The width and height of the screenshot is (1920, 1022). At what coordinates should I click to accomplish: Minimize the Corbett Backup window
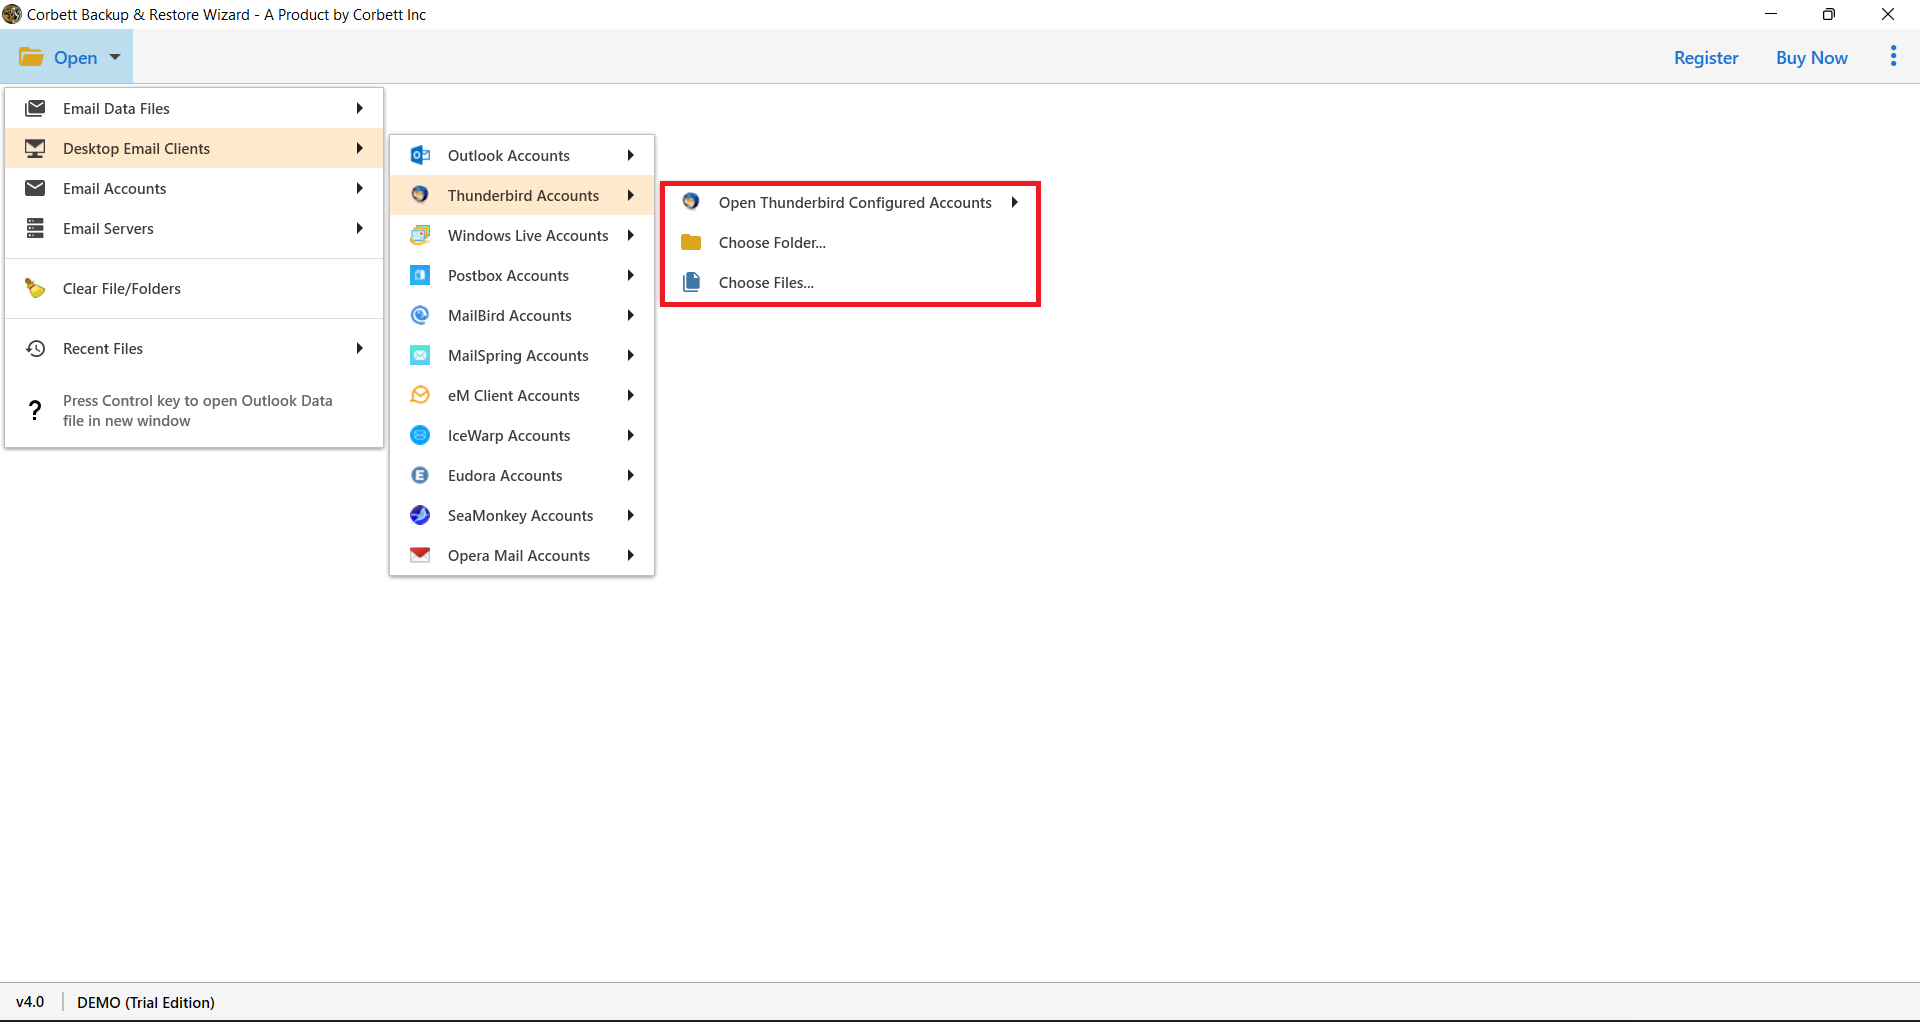click(1771, 14)
